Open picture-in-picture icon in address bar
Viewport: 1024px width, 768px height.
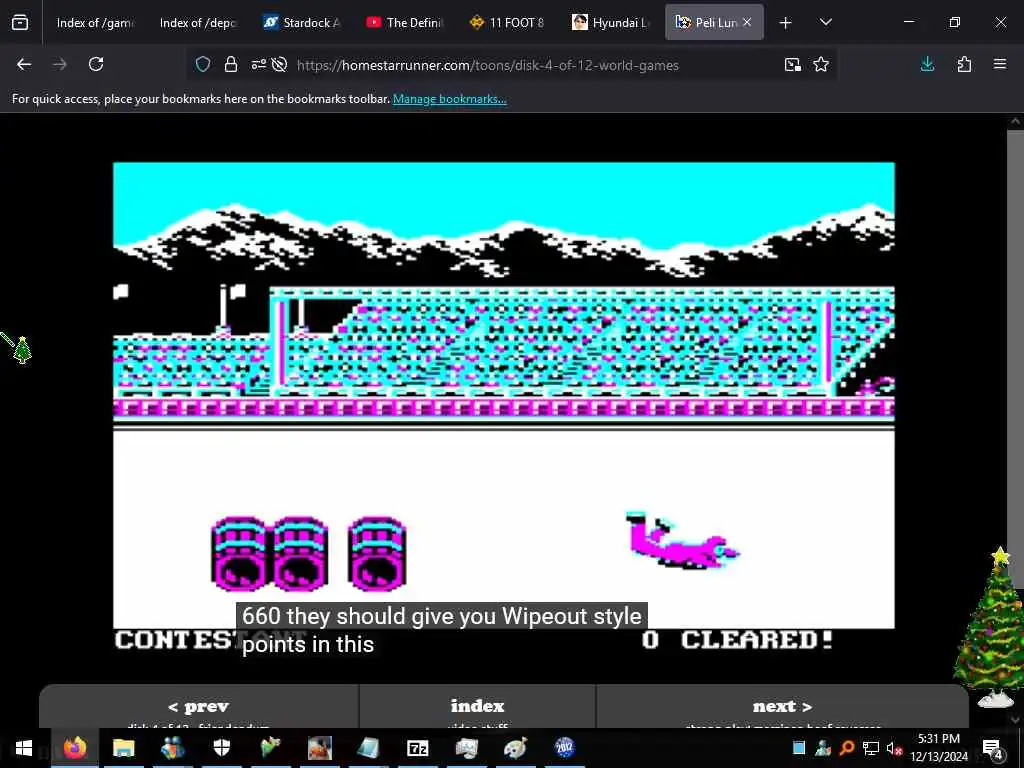(x=793, y=64)
